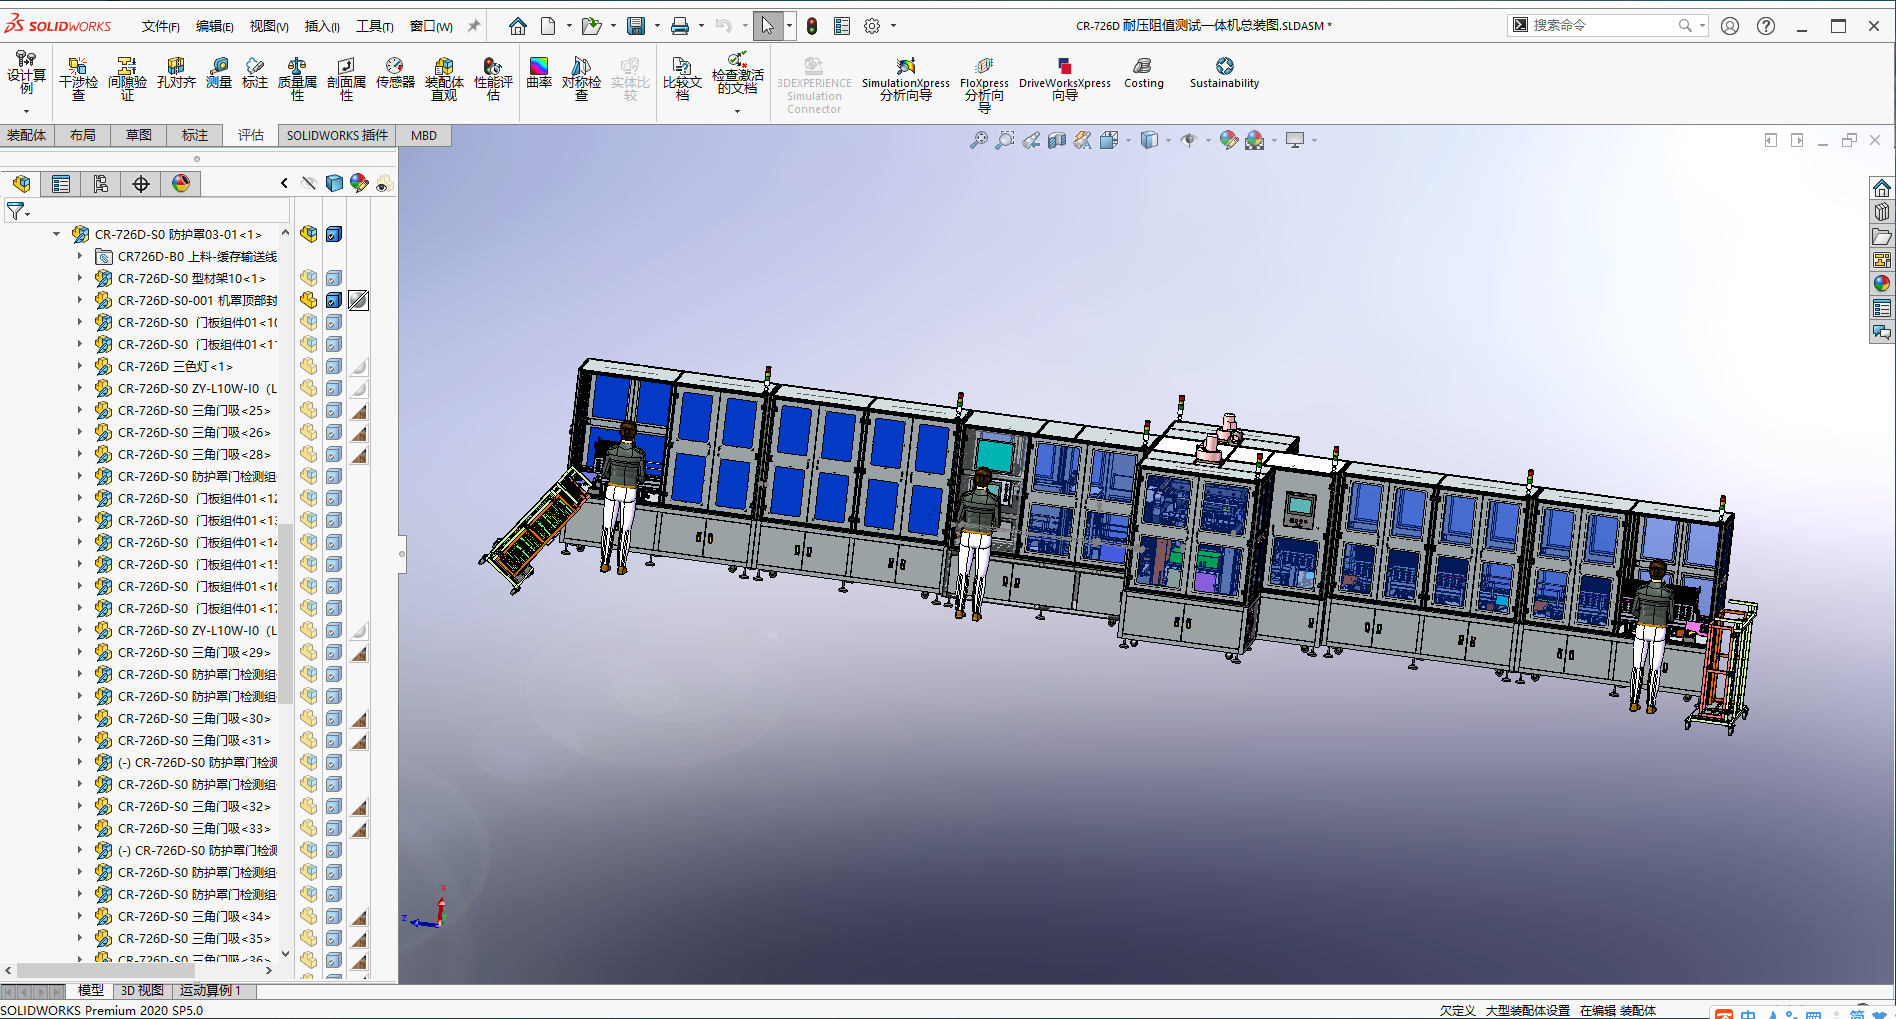Image resolution: width=1896 pixels, height=1019 pixels.
Task: Toggle display mode for CR-726D-S0 三角门吸<26>
Action: [334, 432]
